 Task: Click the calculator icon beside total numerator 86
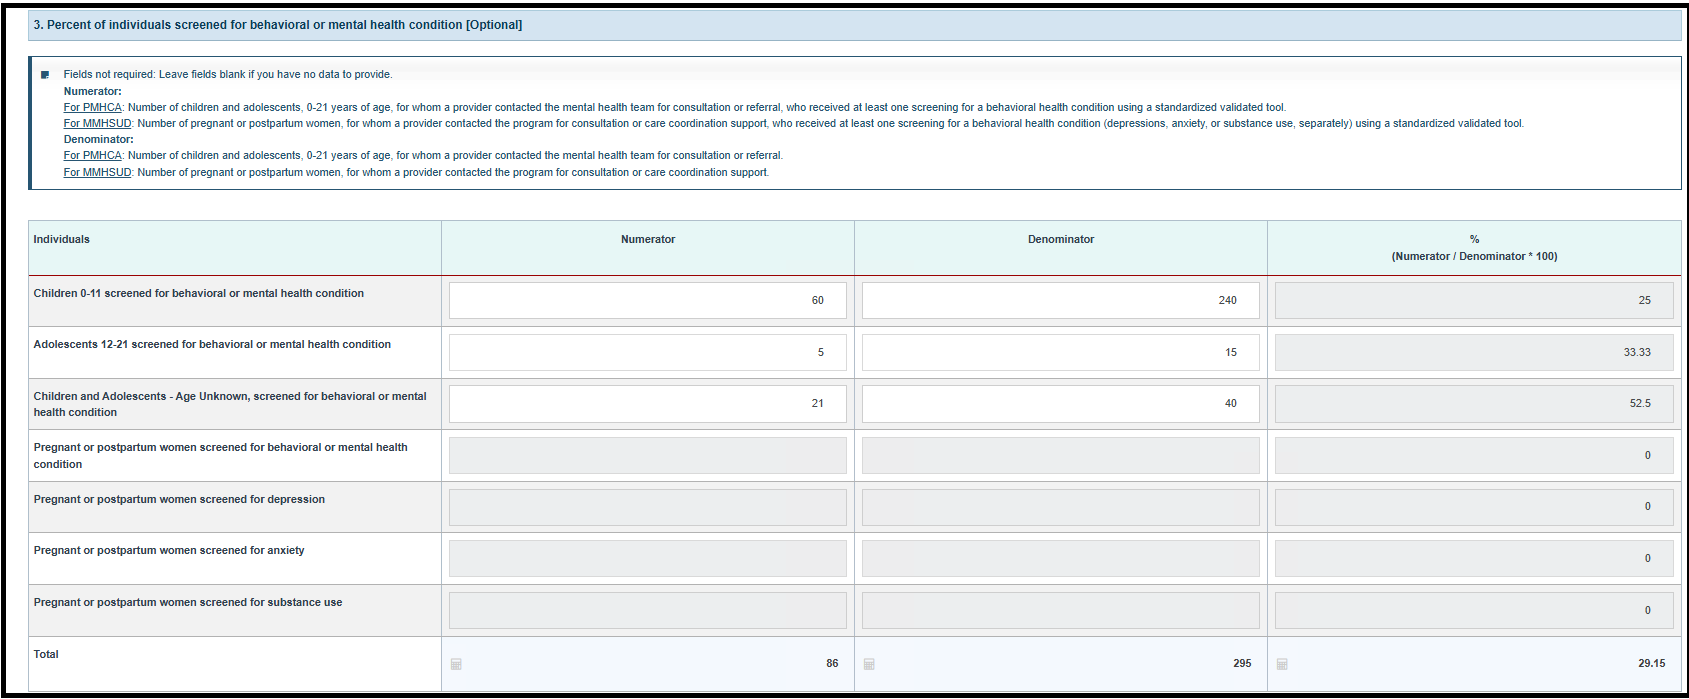(456, 664)
